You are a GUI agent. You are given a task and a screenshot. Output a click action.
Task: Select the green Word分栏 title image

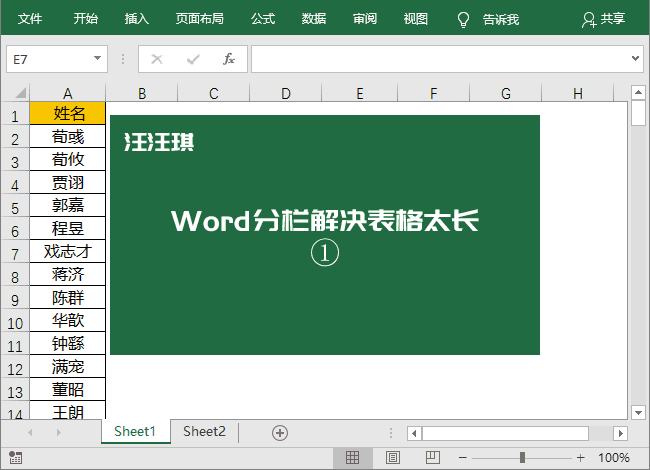pos(325,235)
